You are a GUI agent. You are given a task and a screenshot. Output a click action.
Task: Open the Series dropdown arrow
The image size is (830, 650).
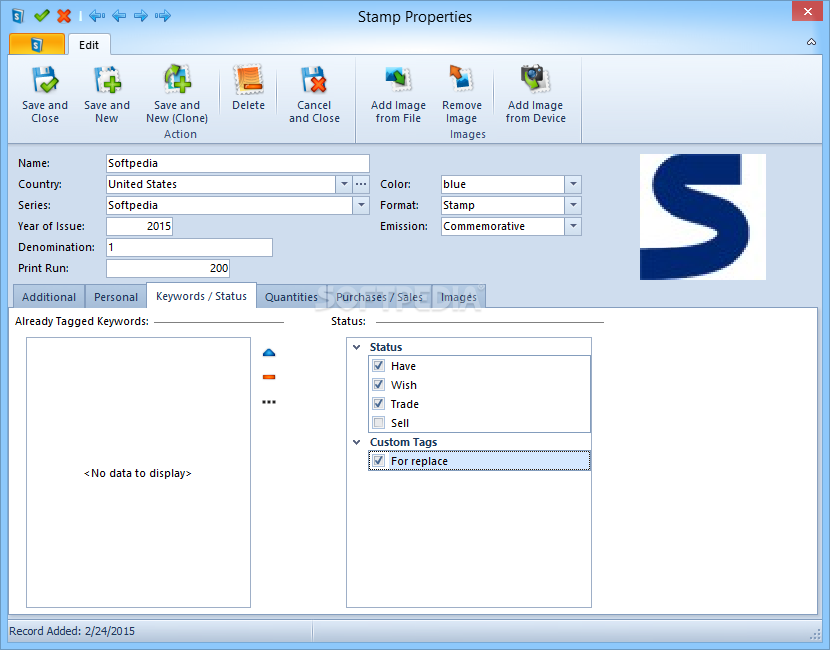click(x=361, y=205)
